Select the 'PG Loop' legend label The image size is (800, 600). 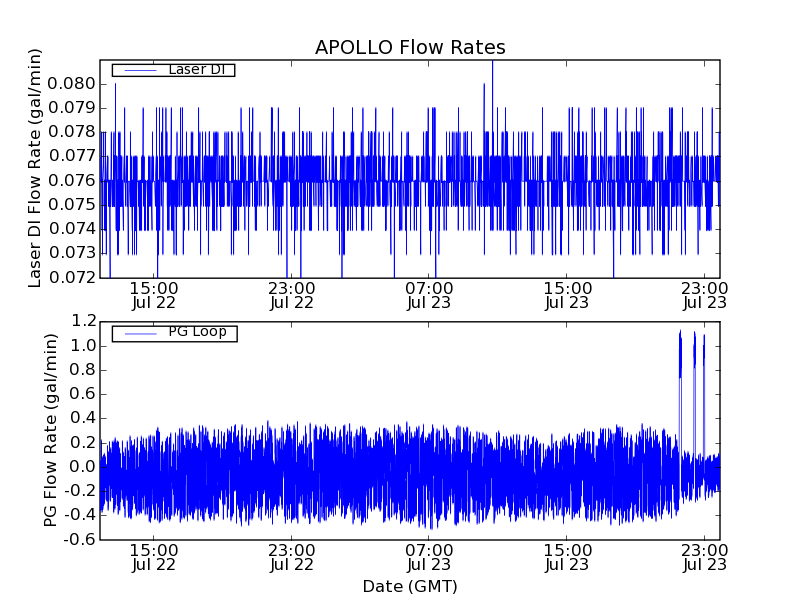click(x=197, y=332)
